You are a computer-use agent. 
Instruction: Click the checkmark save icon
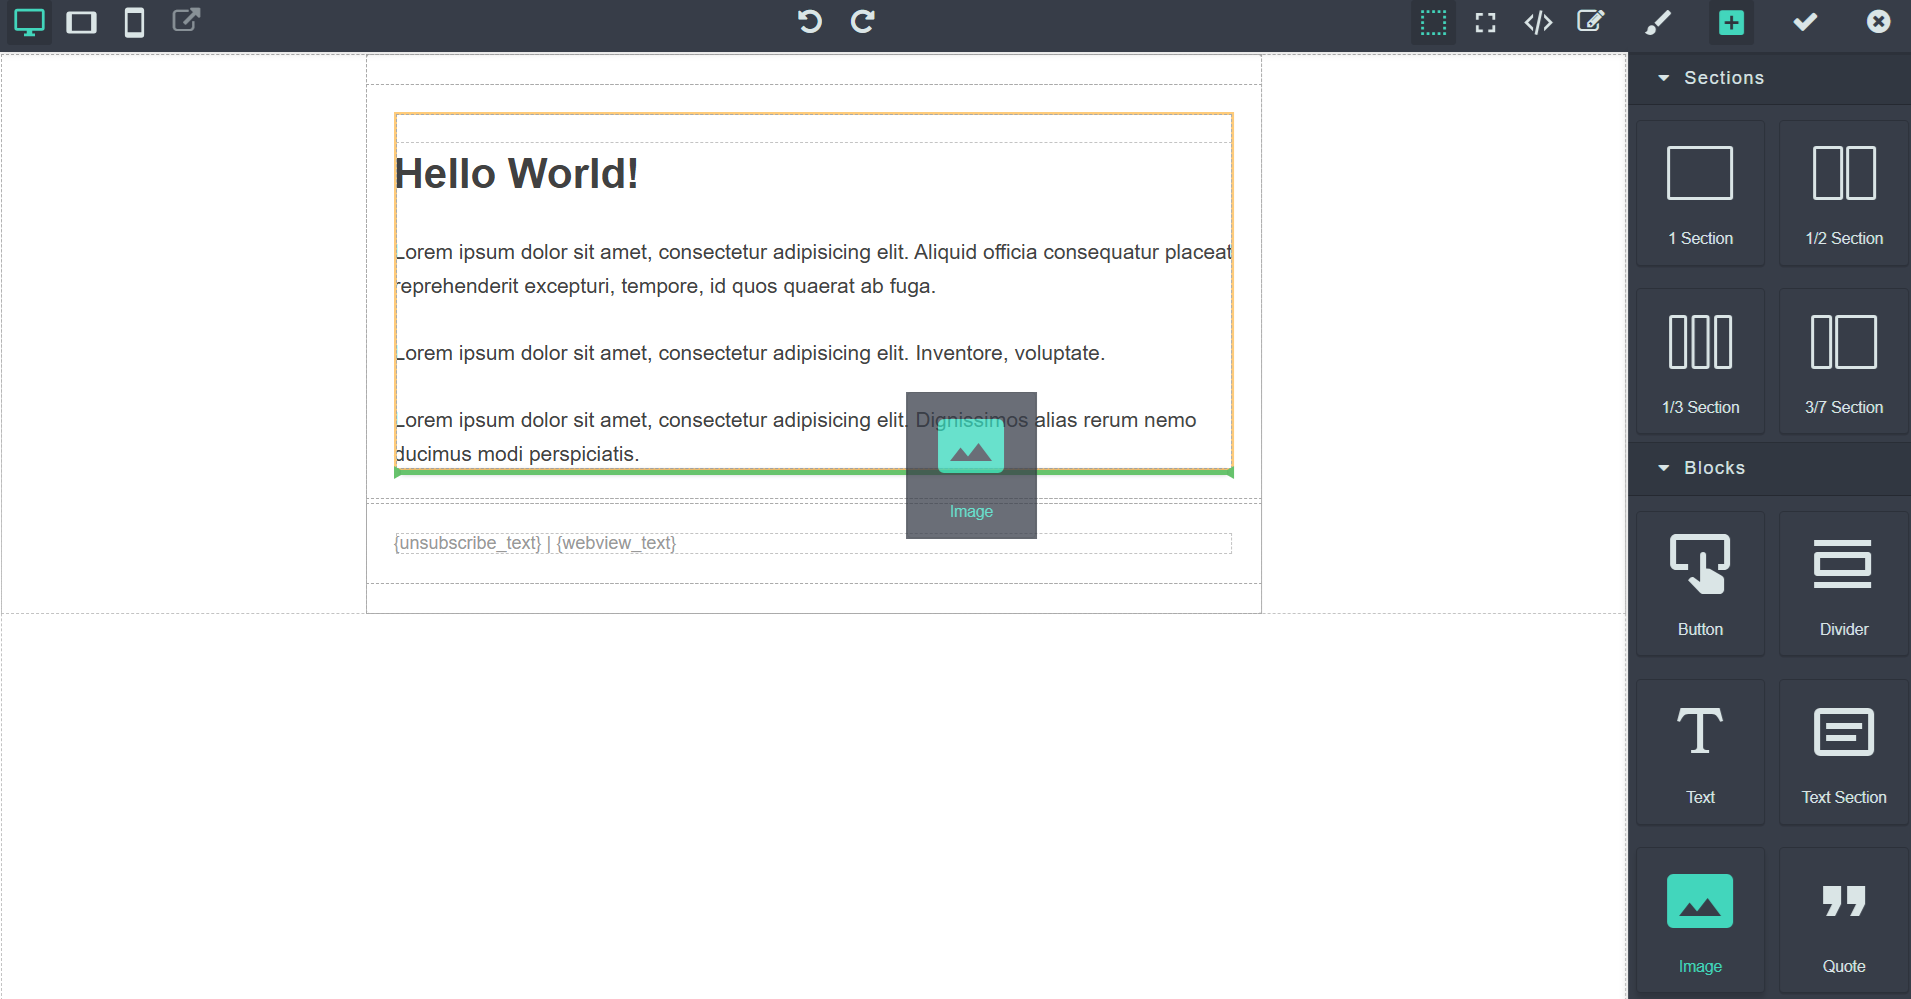[1805, 22]
